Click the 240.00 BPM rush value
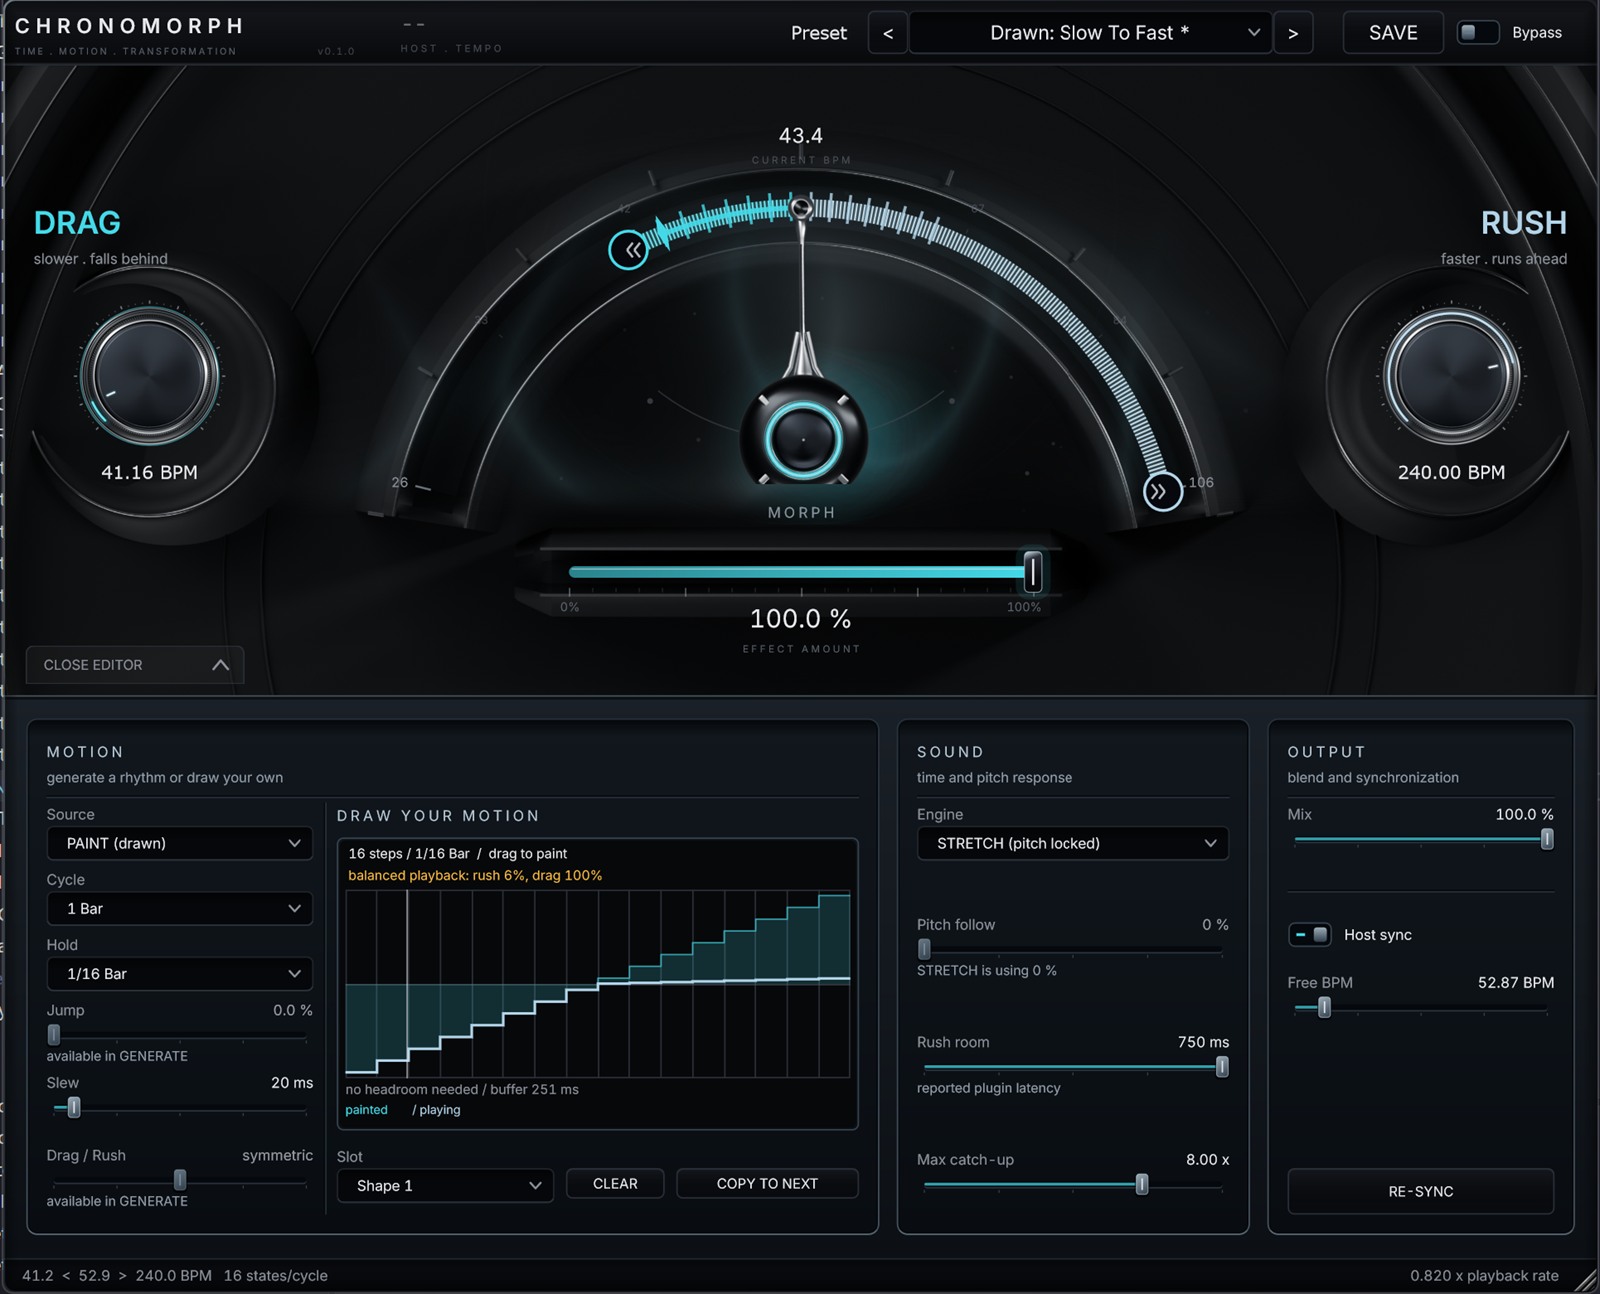 1451,472
